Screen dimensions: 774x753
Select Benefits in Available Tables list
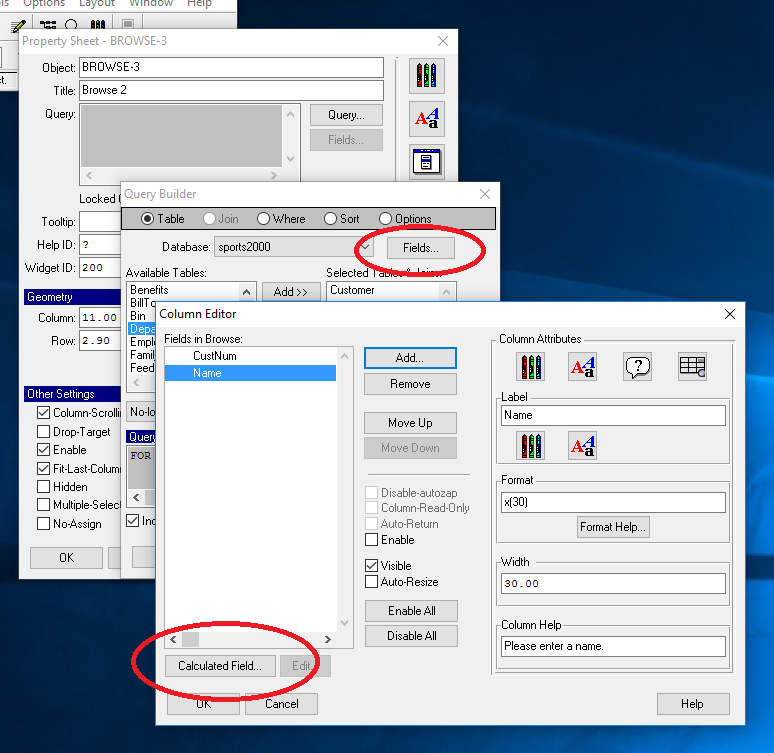tap(184, 290)
